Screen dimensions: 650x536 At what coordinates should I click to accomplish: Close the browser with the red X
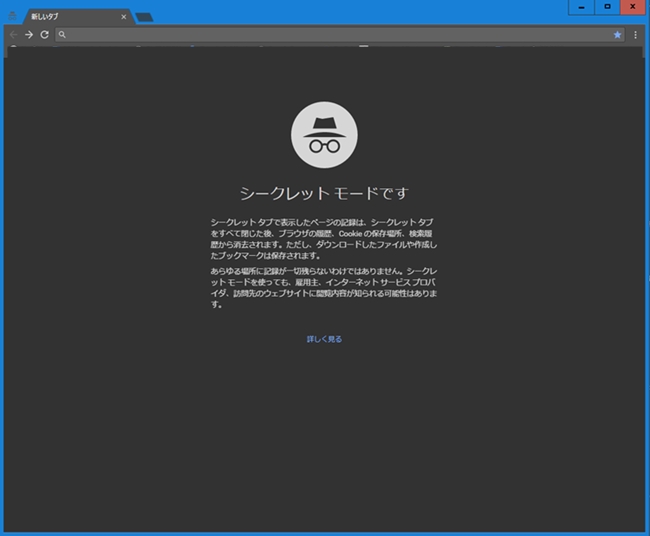coord(633,7)
